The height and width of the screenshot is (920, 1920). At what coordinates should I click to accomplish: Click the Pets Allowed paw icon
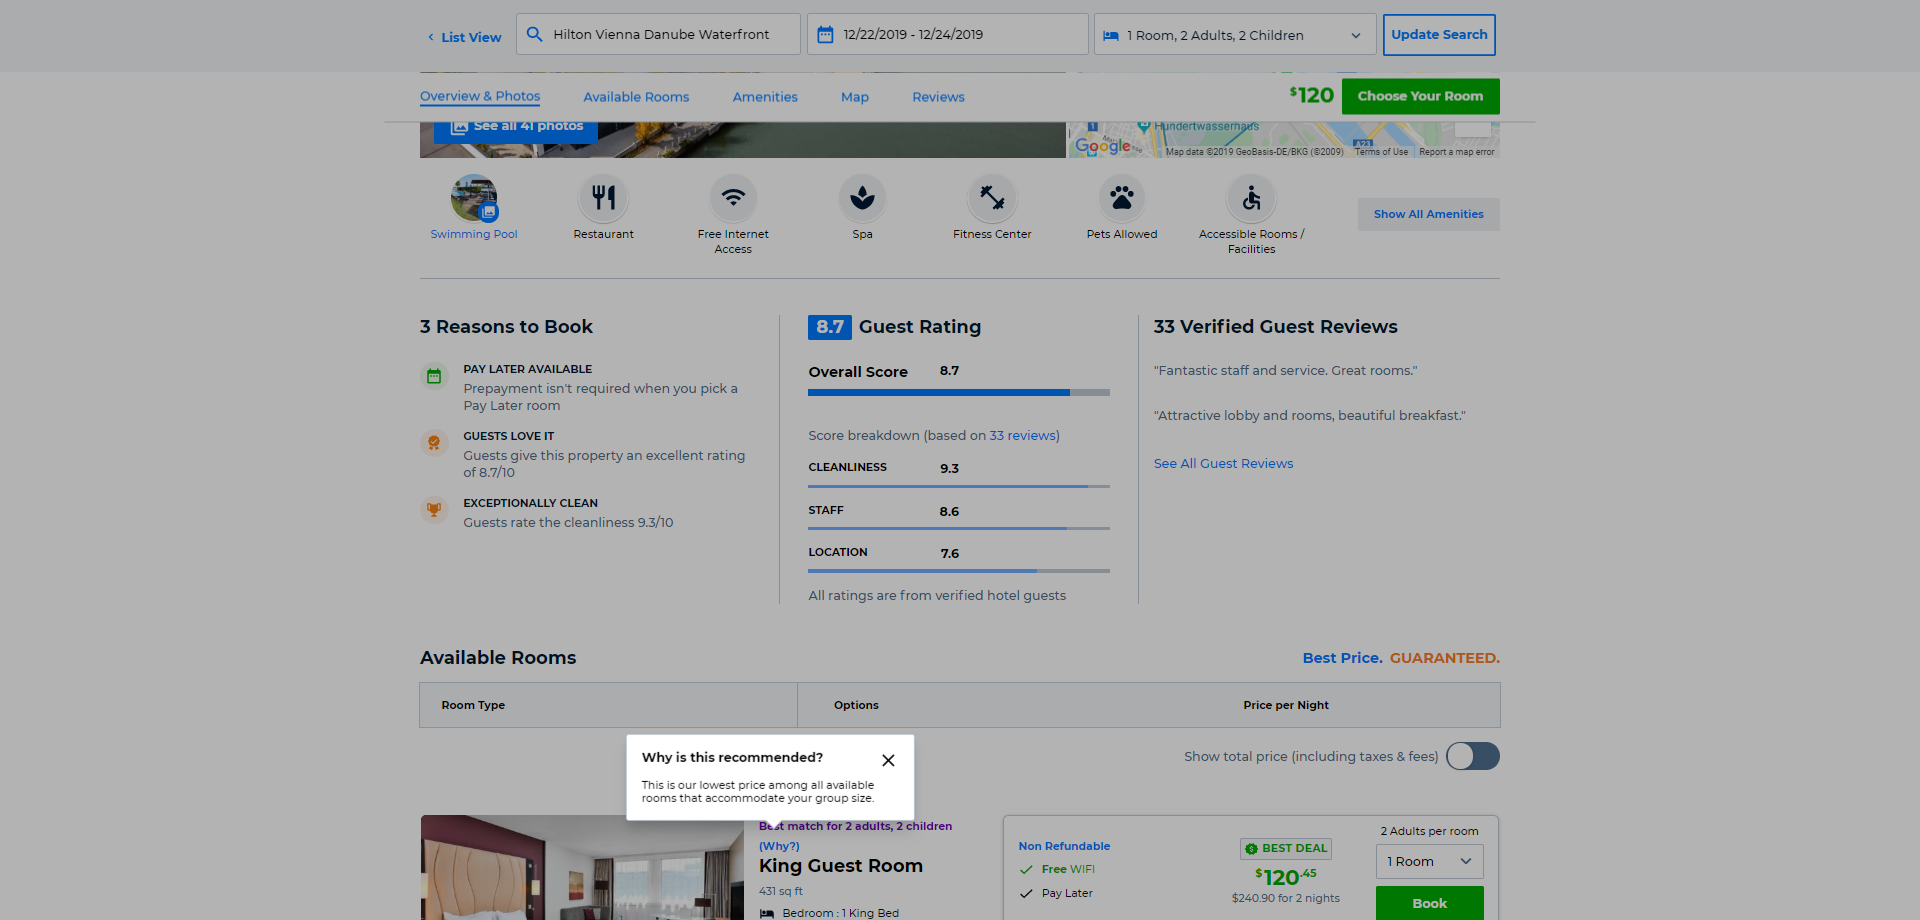[x=1122, y=198]
